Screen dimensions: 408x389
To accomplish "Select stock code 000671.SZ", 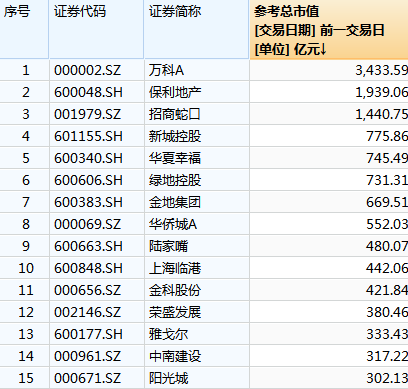I will coord(87,378).
